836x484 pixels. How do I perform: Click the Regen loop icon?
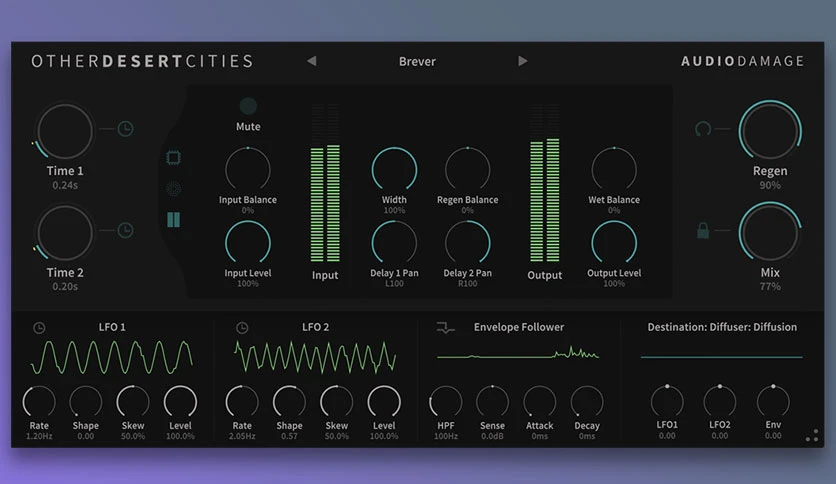tap(703, 128)
